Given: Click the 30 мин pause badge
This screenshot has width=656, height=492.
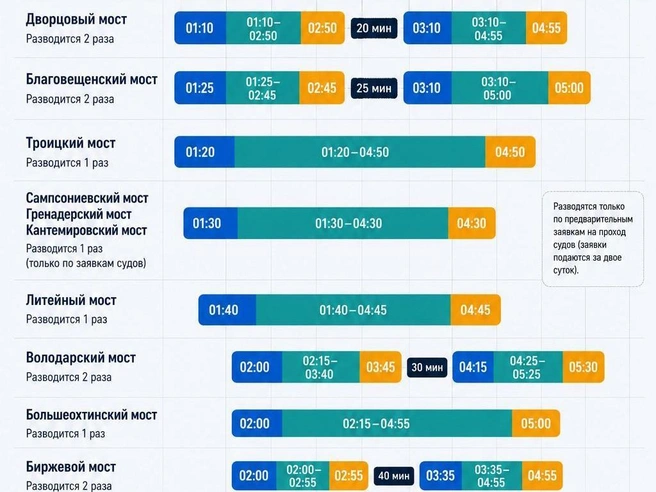Looking at the screenshot, I should (x=427, y=367).
